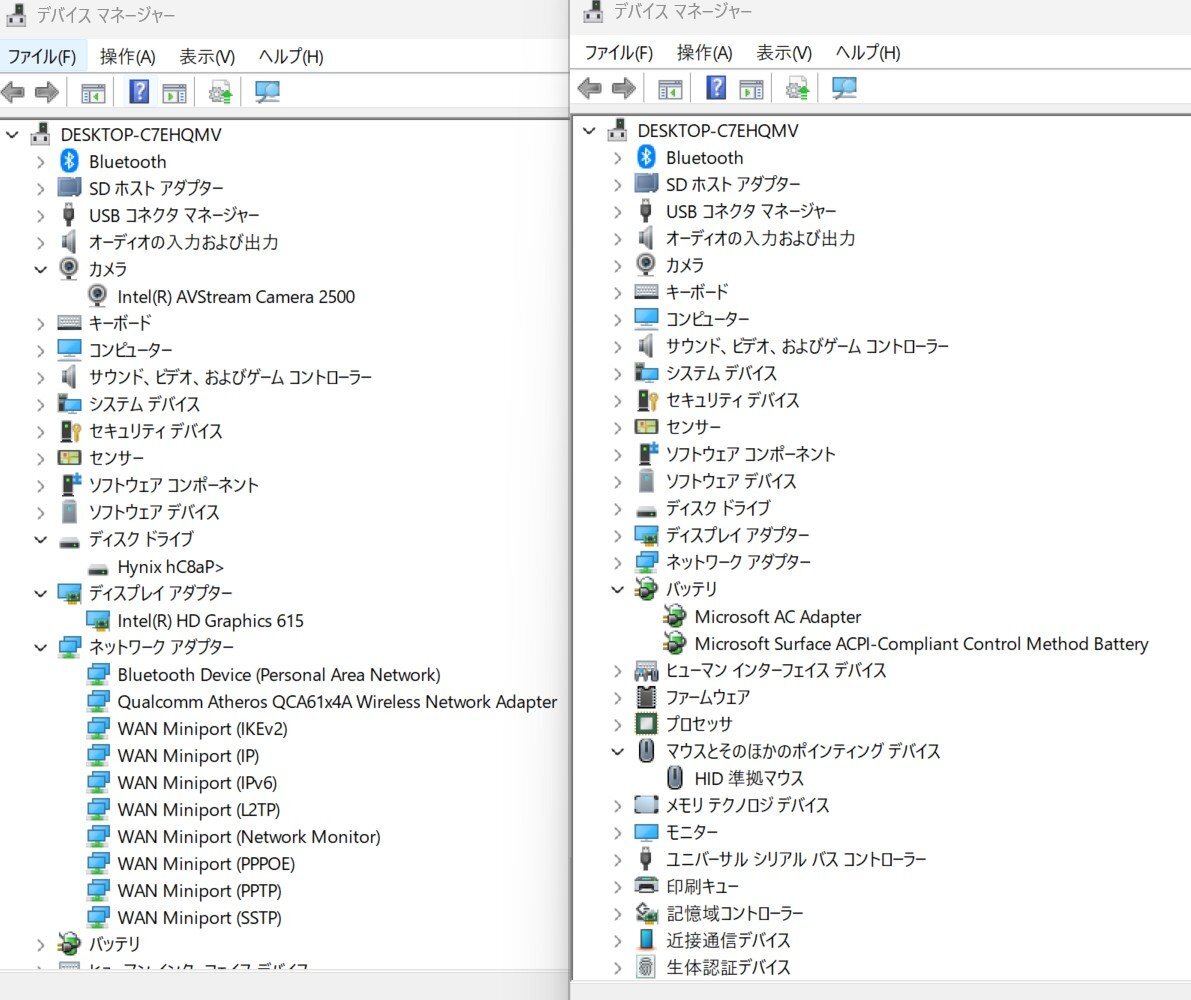This screenshot has height=1000, width=1191.
Task: Select Microsoft AC Adapter device
Action: click(778, 617)
